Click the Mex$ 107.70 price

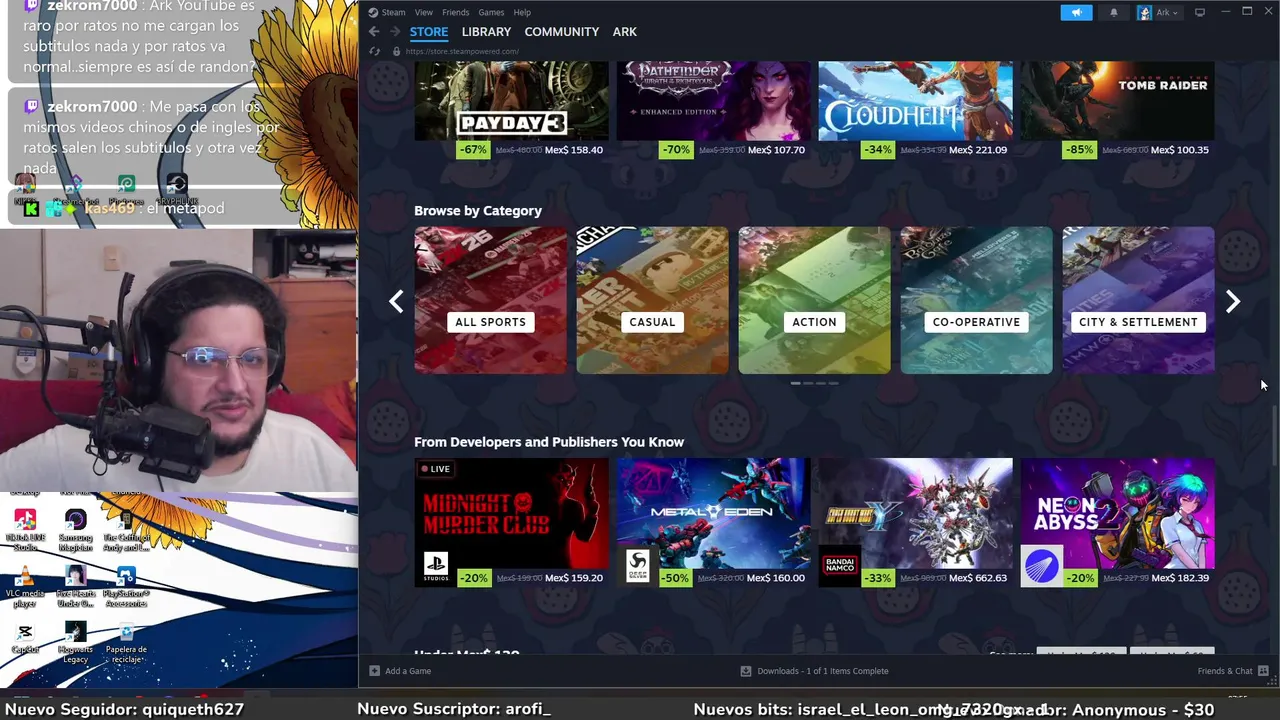[776, 150]
